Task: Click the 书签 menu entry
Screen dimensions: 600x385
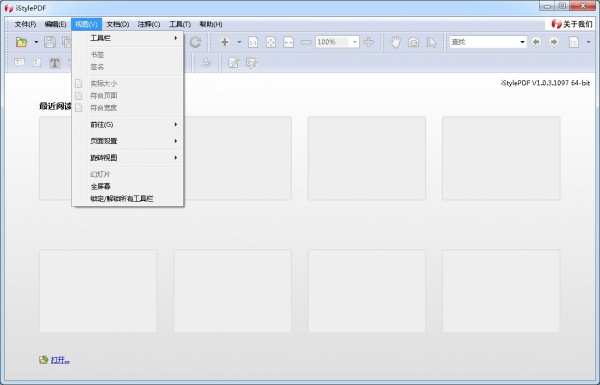Action: coord(128,55)
